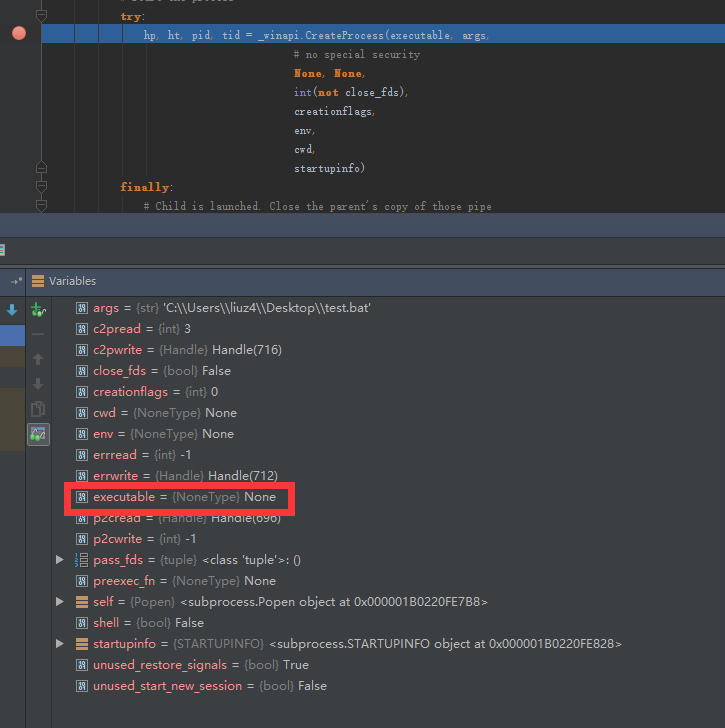Viewport: 725px width, 728px height.
Task: Click the 'Child is launched' comment line
Action: (317, 206)
